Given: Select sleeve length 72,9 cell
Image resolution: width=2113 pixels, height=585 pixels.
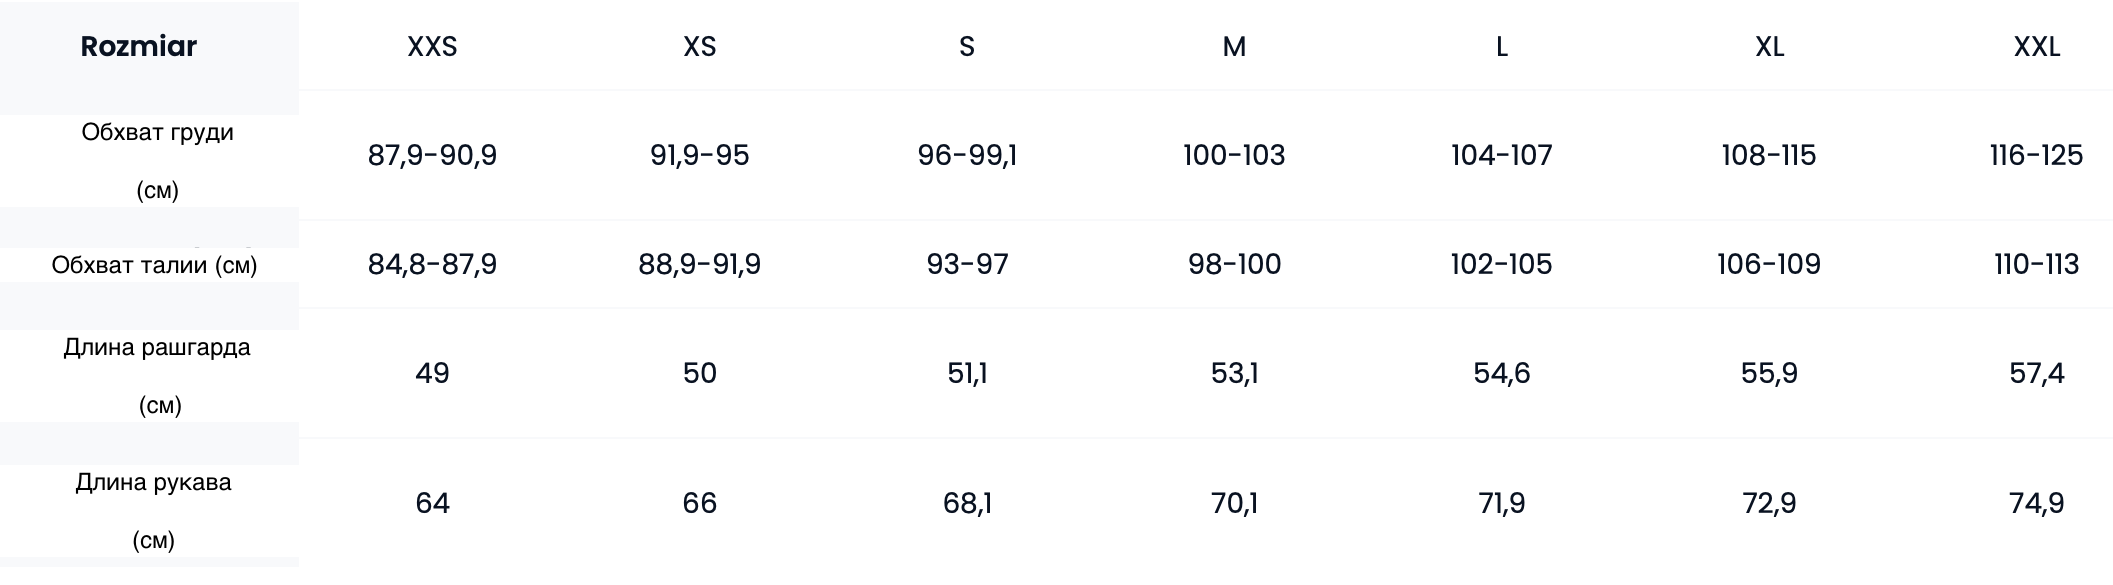Looking at the screenshot, I should point(1769,502).
